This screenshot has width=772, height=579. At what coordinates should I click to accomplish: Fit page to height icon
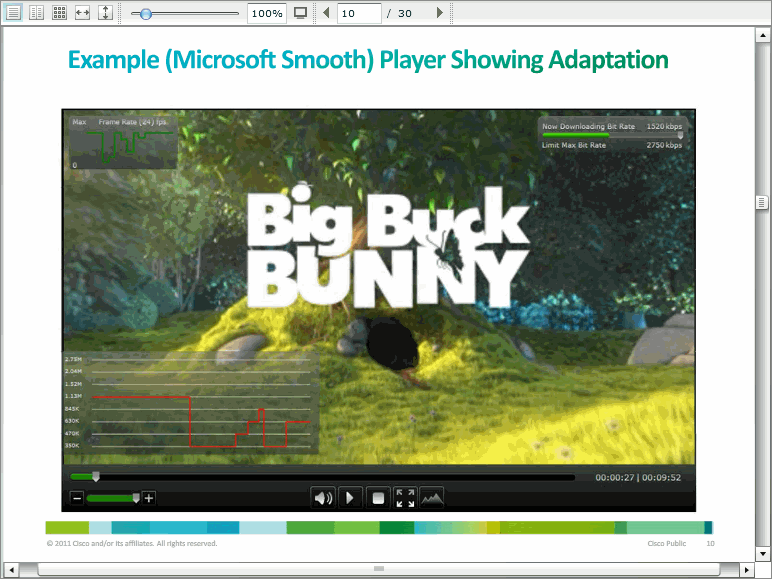tap(105, 13)
